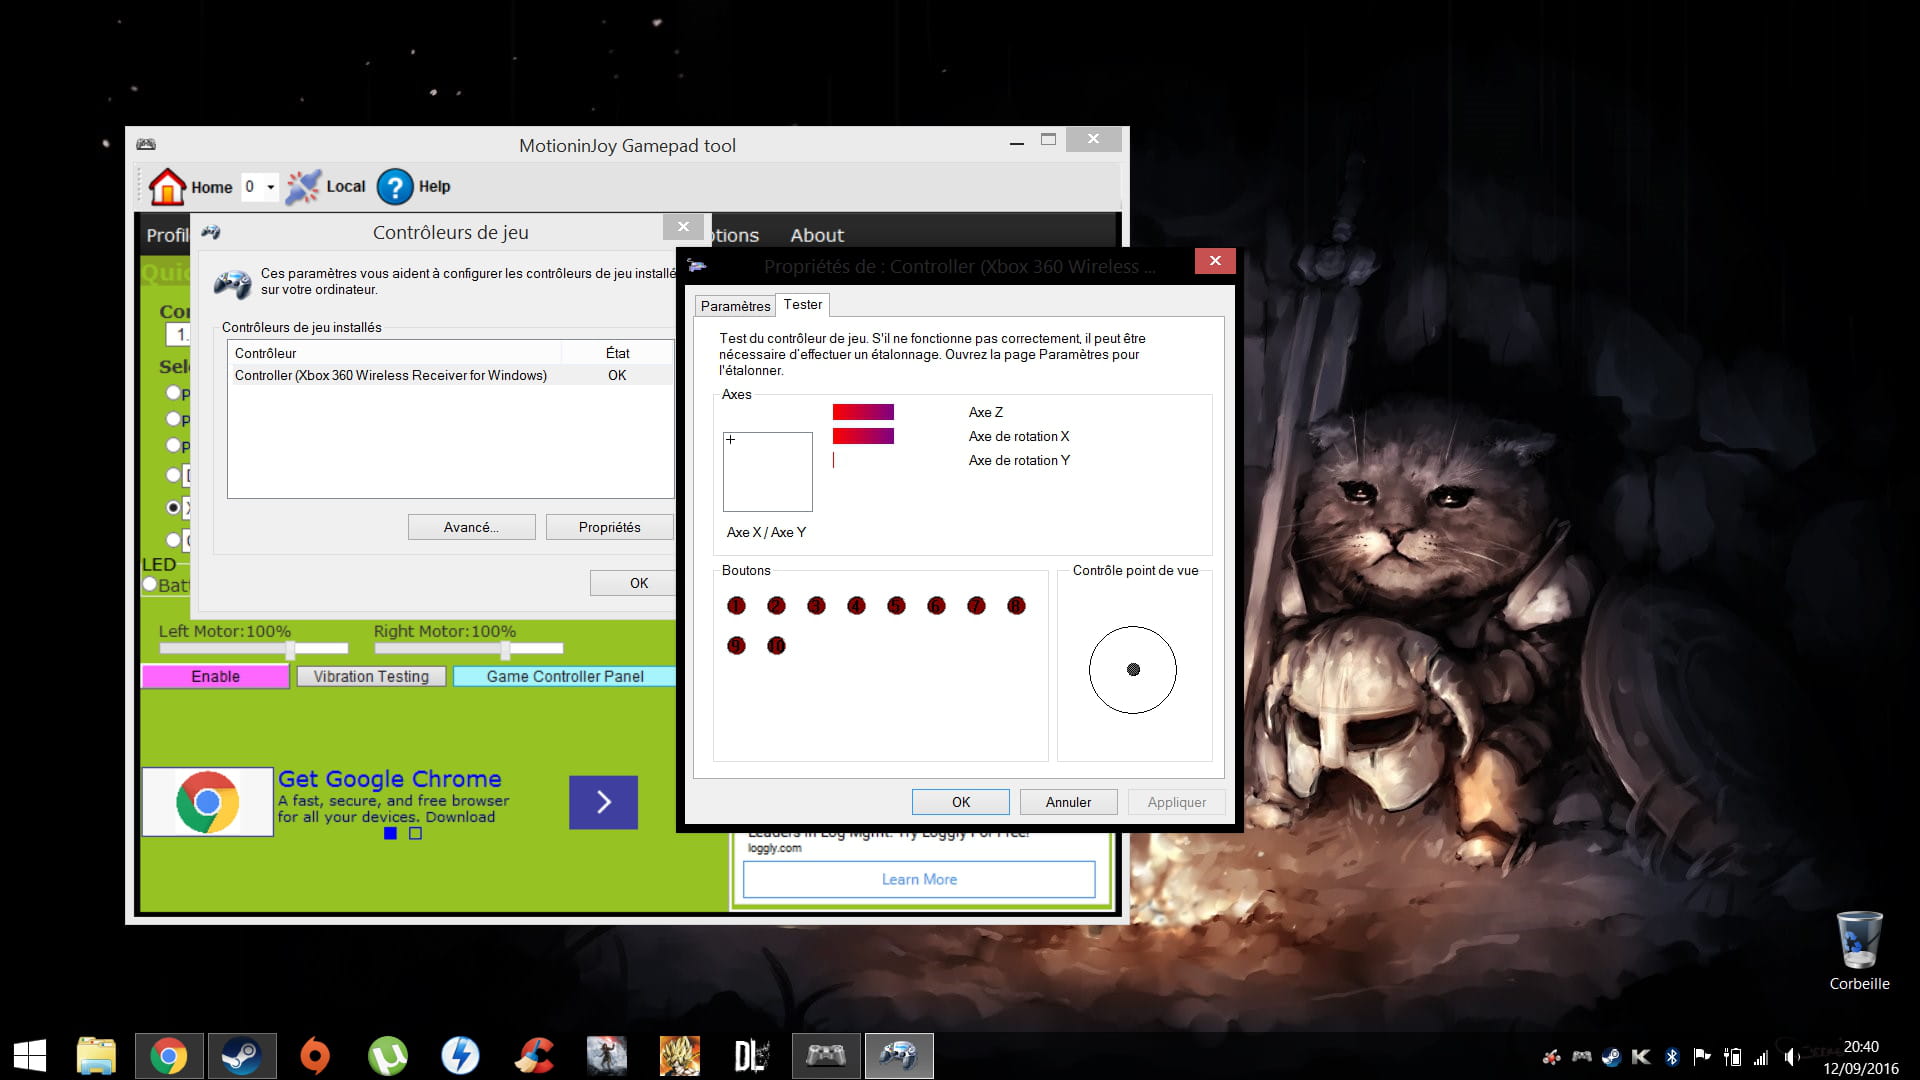Open the Corbeille recycle bin on desktop

click(x=1859, y=950)
